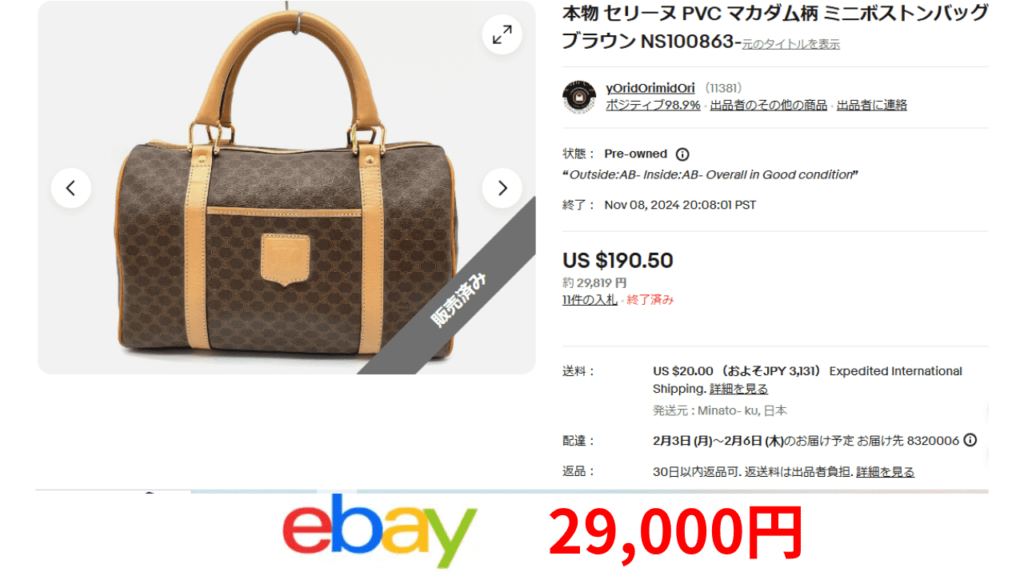View the seller's other items
This screenshot has width=1024, height=576.
tap(768, 105)
